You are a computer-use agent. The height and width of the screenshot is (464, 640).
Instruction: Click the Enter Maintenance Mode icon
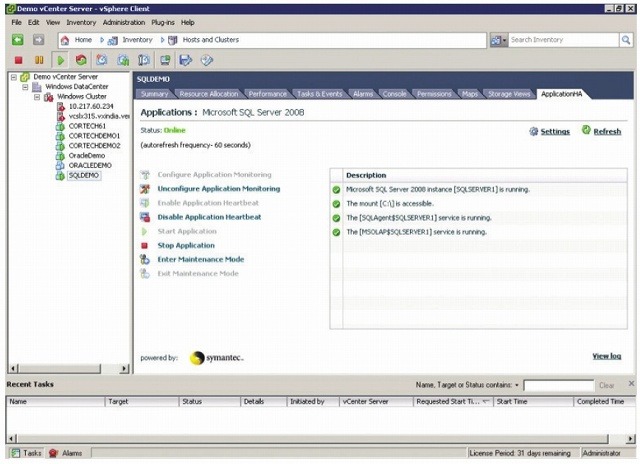145,260
